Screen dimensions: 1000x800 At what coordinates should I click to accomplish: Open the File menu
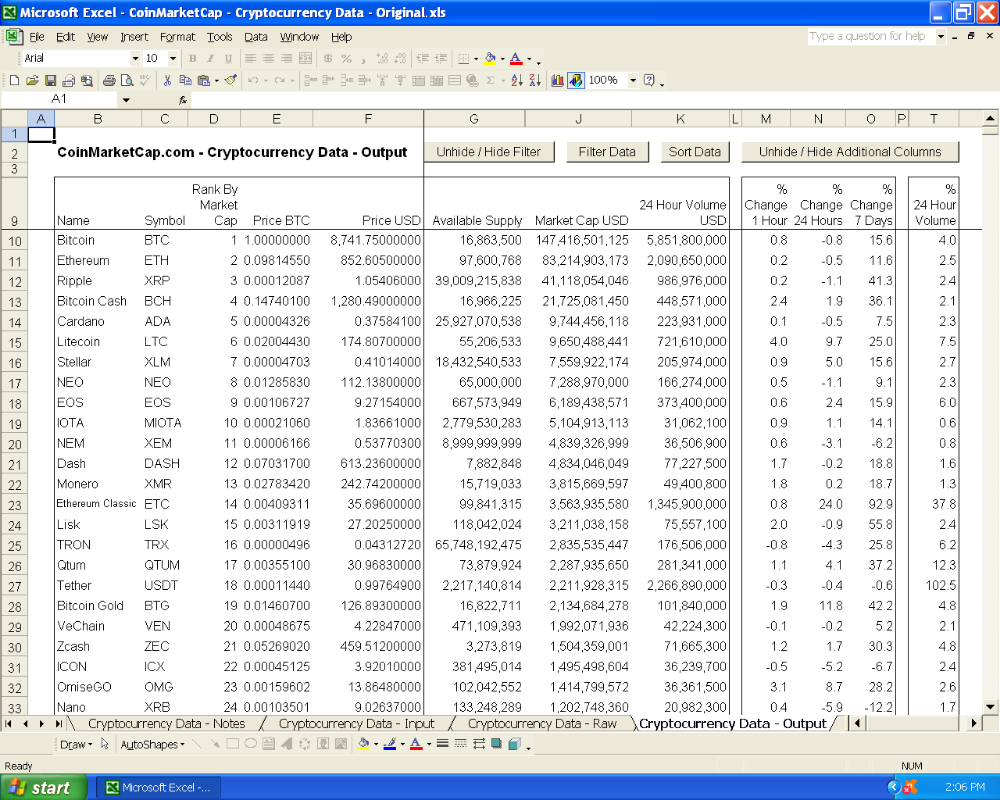pos(37,37)
